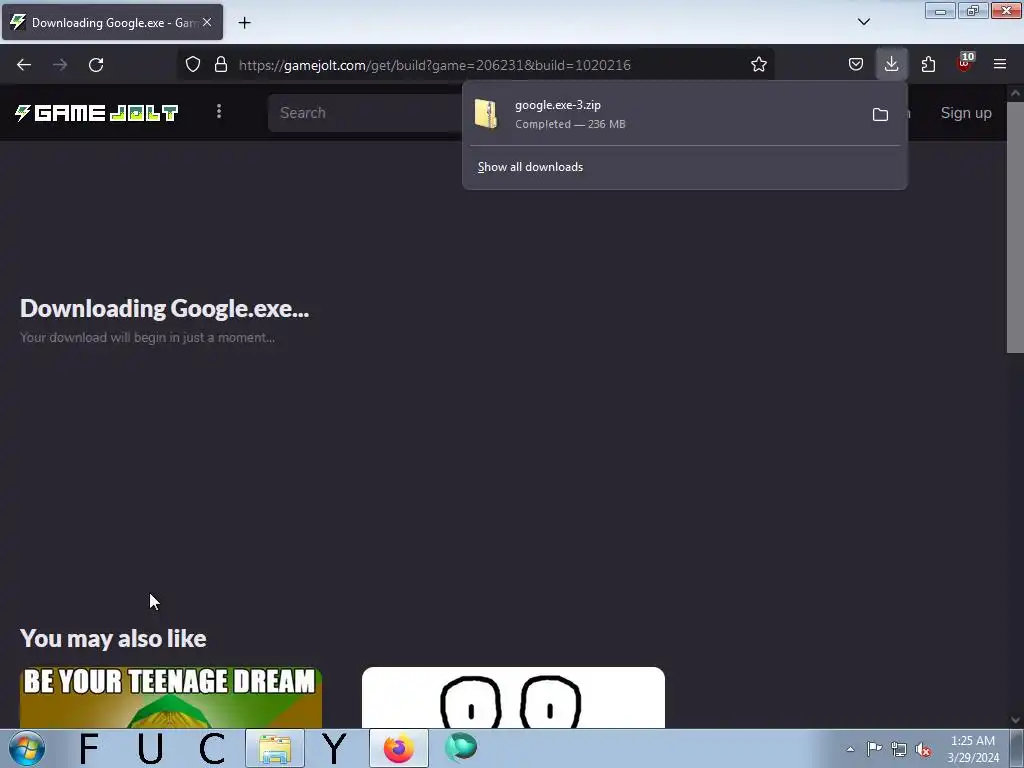The image size is (1024, 768).
Task: Open the network tray icon
Action: click(899, 749)
